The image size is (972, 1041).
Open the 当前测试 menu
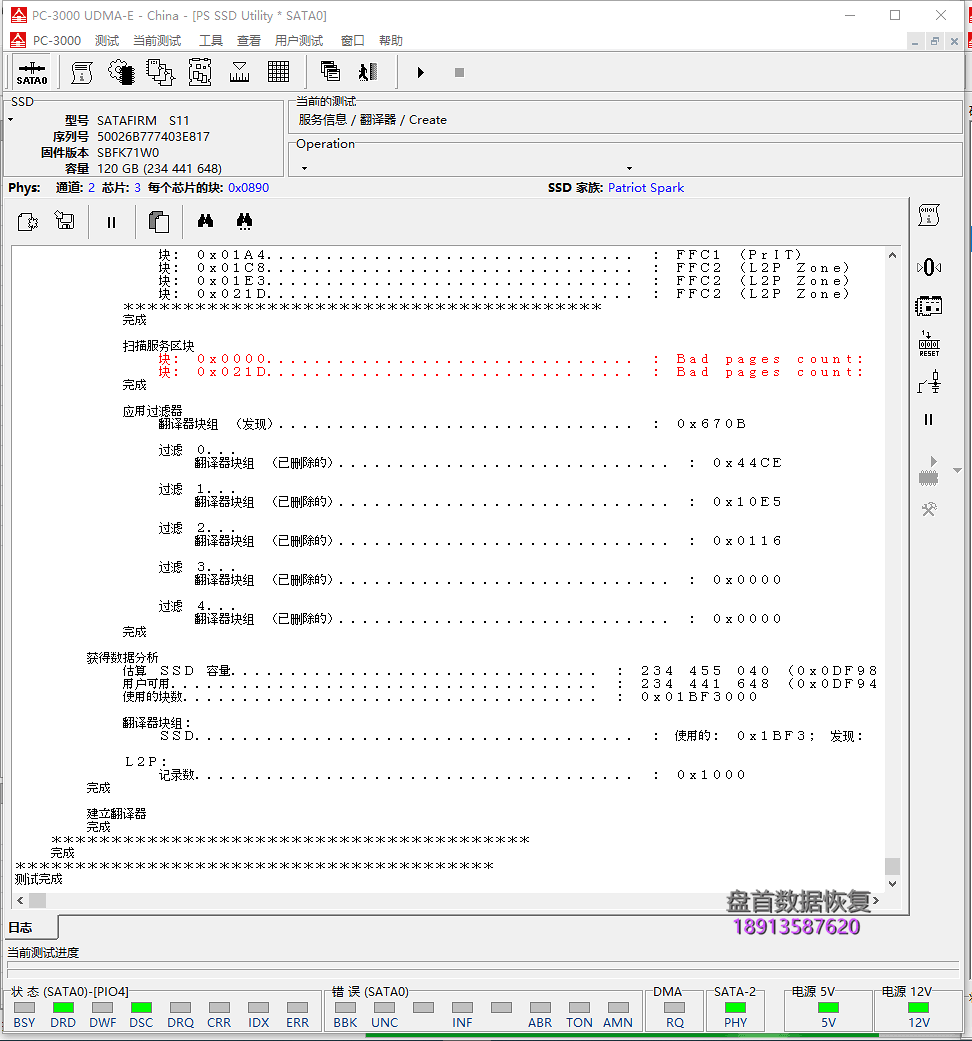pos(157,40)
